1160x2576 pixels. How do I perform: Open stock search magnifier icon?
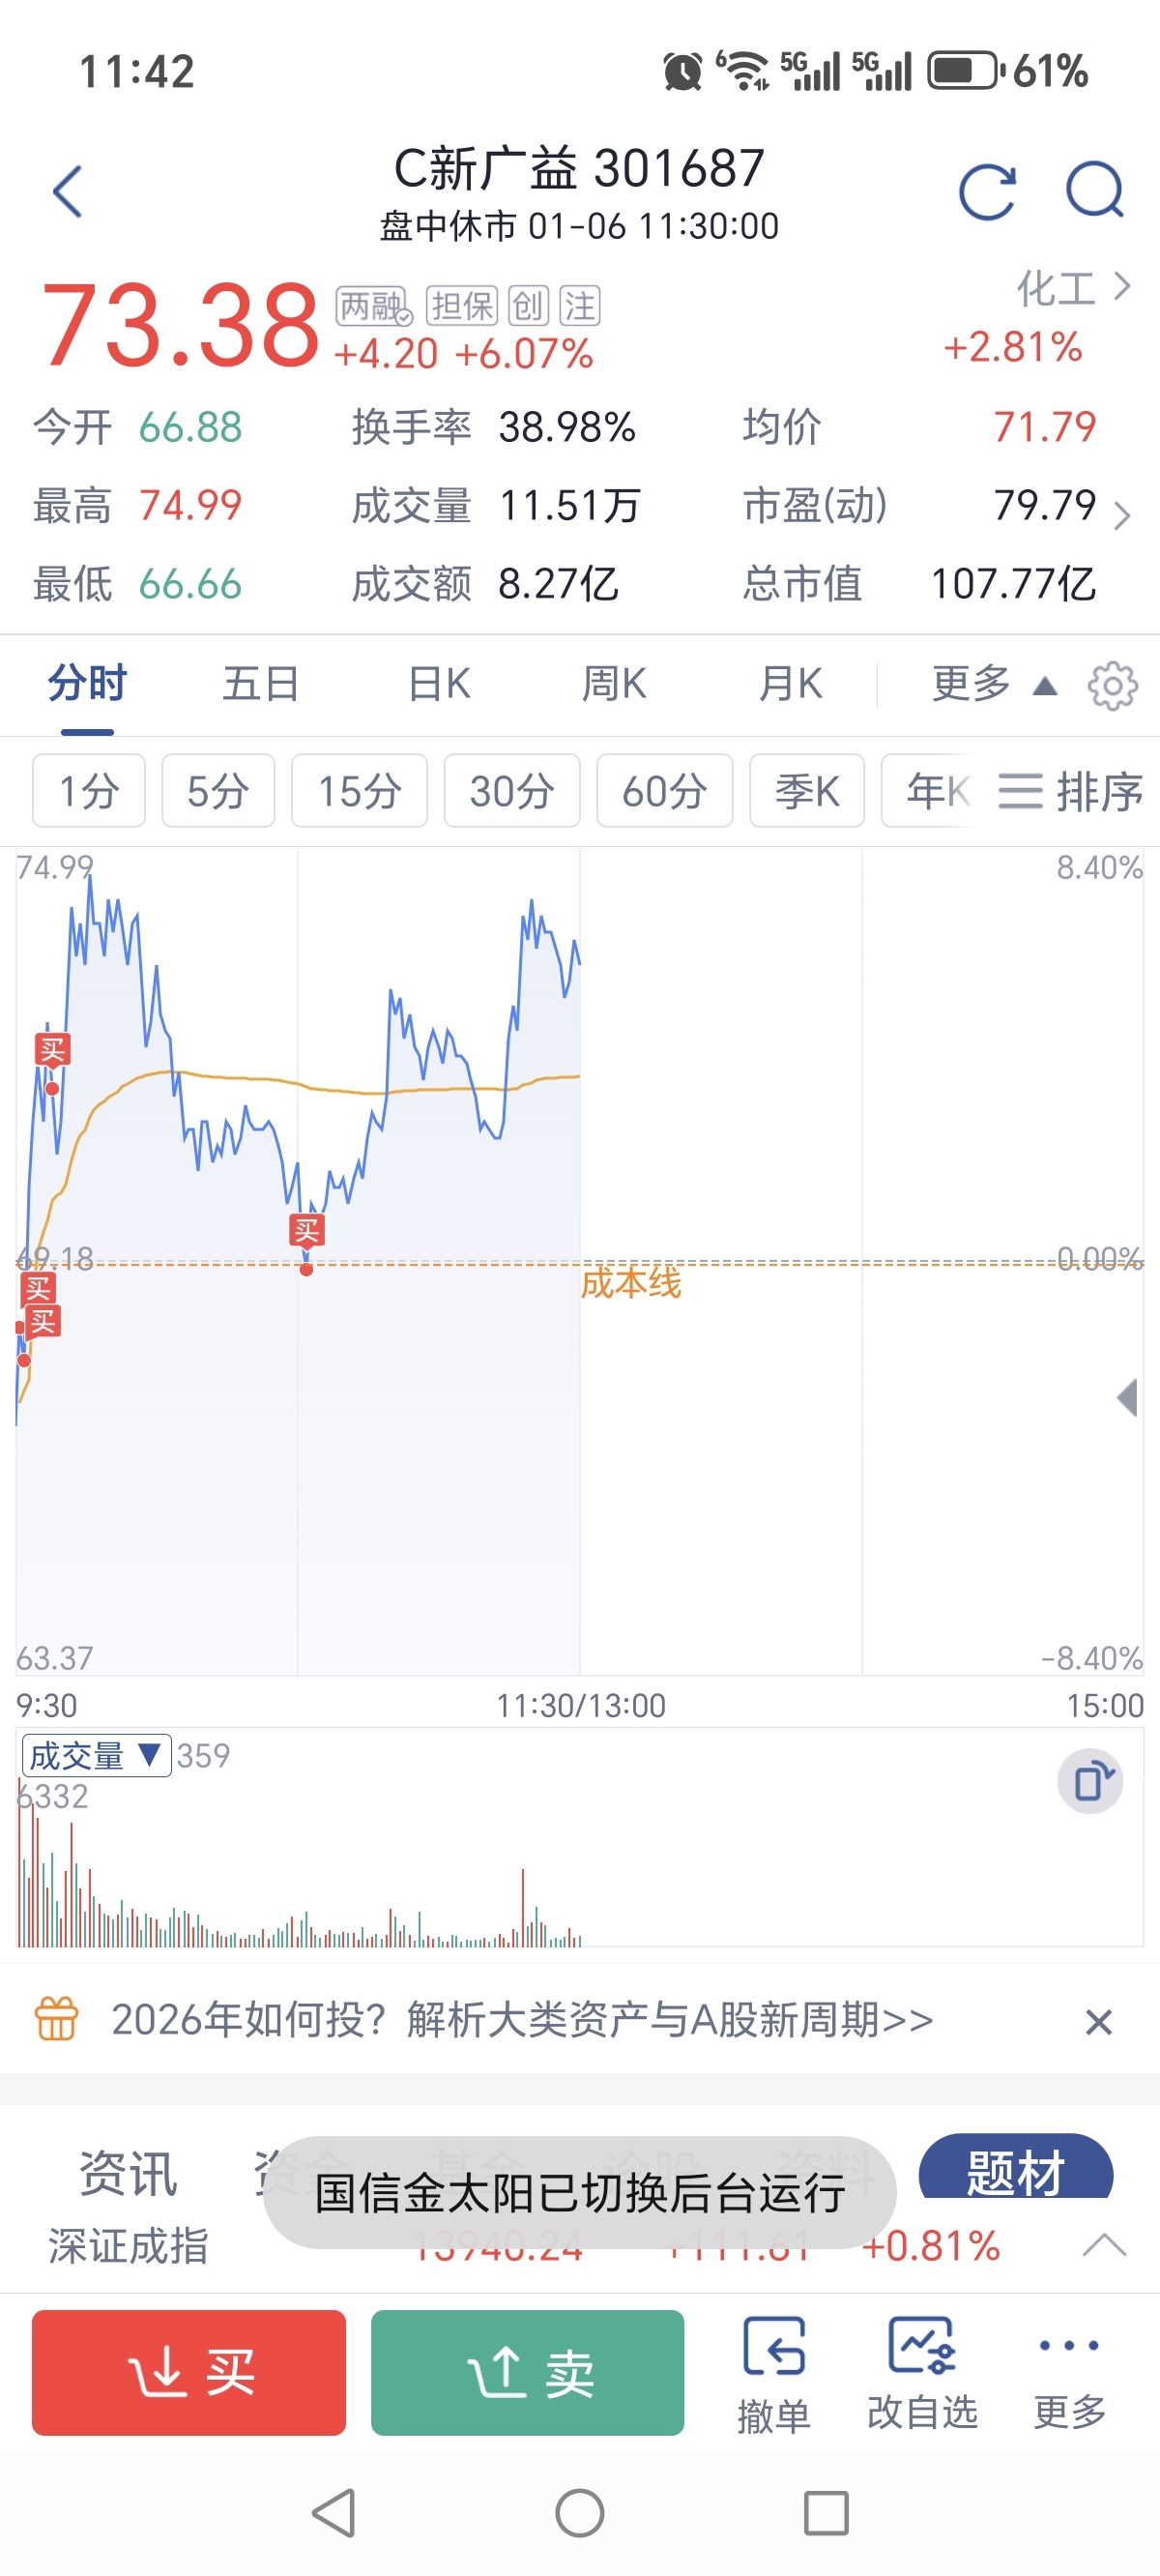[x=1094, y=190]
